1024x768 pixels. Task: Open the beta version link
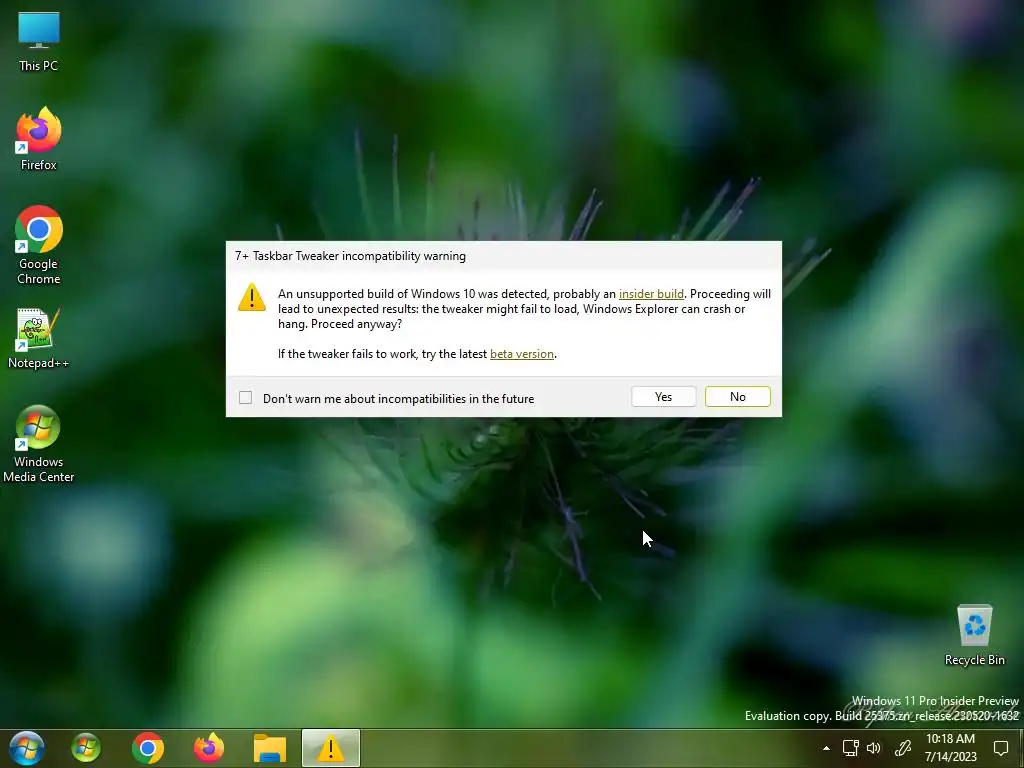[522, 354]
